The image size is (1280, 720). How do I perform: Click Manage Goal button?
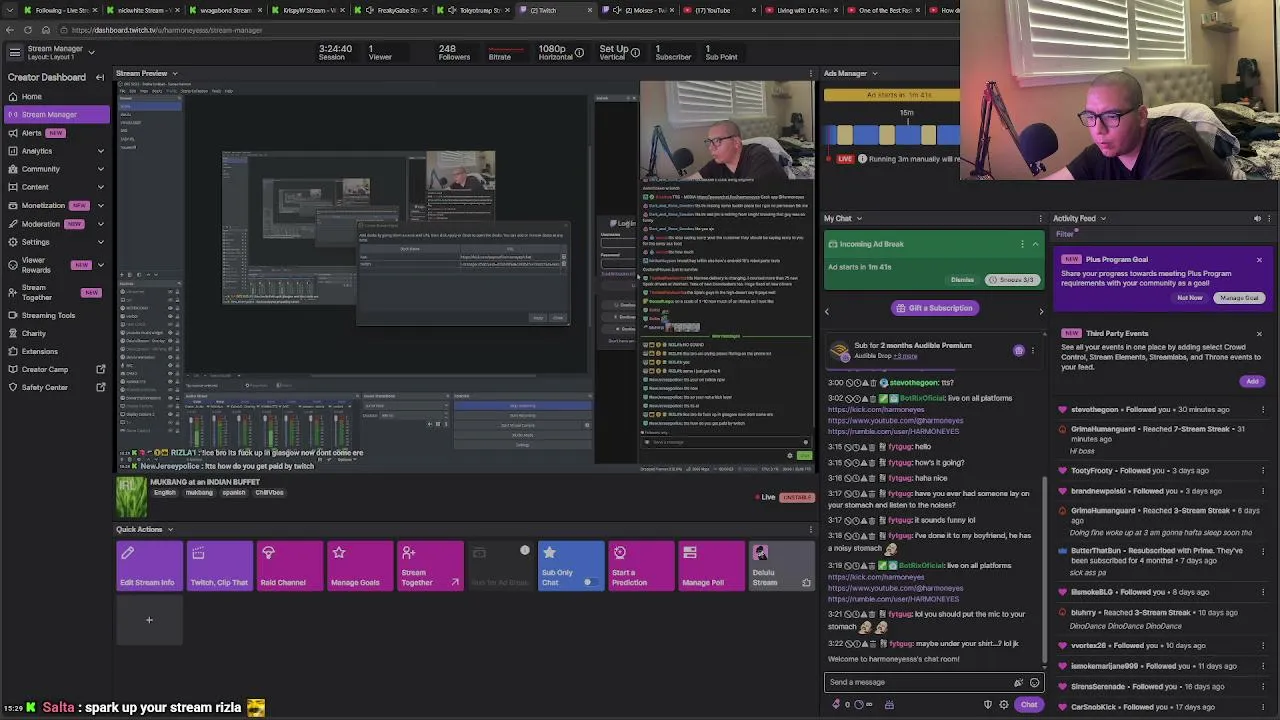1239,298
